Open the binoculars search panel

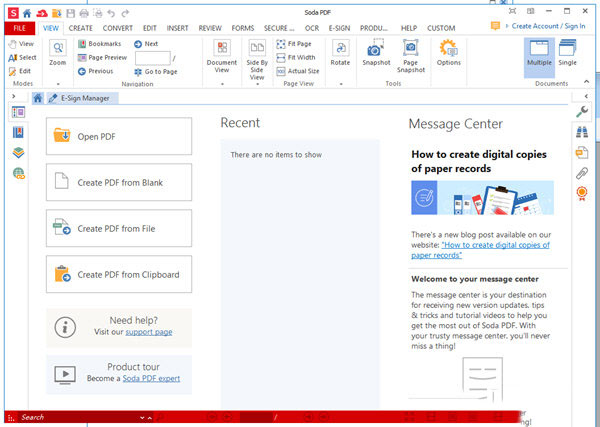click(581, 131)
